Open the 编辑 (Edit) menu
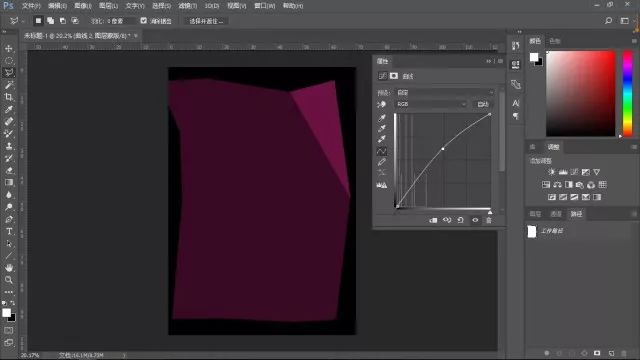This screenshot has width=640, height=360. click(57, 6)
